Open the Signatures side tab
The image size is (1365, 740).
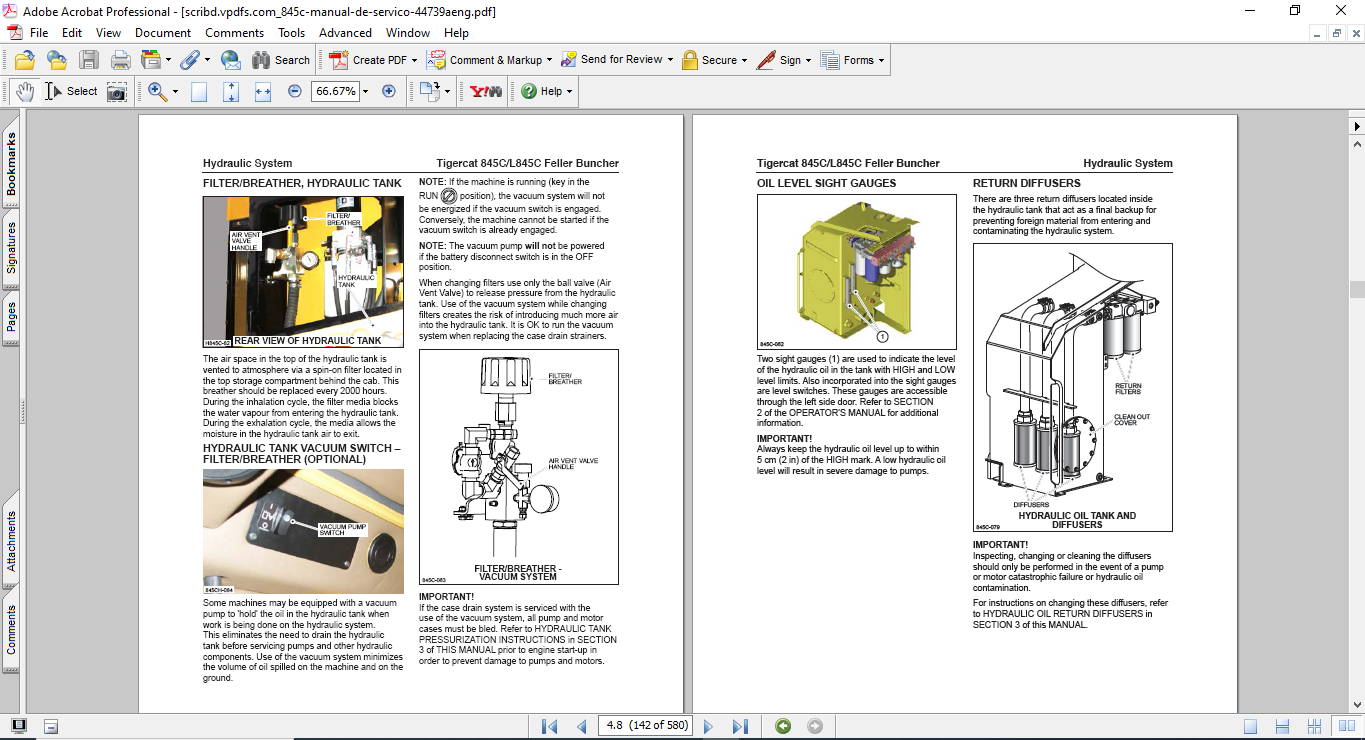11,247
